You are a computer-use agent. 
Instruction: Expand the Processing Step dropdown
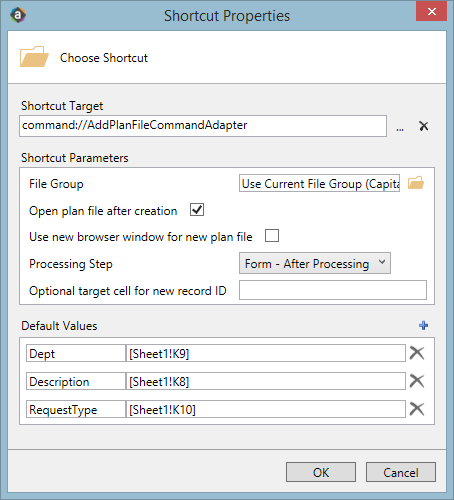315,263
